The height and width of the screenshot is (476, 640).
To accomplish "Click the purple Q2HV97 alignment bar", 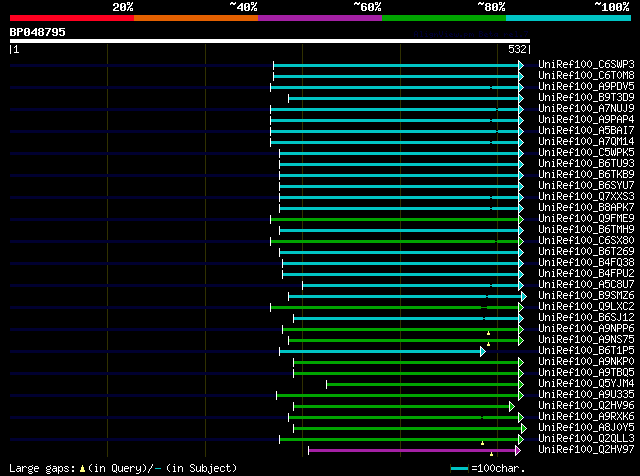I will tap(412, 451).
